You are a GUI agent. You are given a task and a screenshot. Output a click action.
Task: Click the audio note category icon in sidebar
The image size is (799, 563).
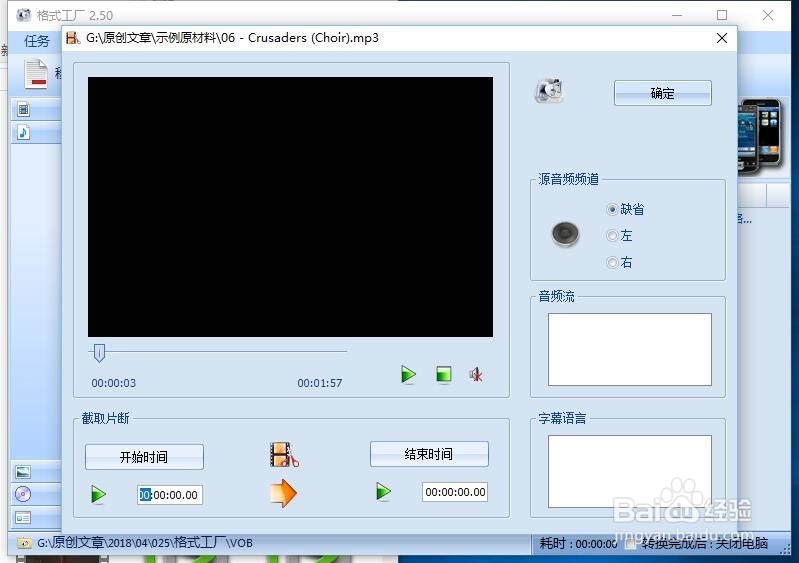tap(23, 132)
